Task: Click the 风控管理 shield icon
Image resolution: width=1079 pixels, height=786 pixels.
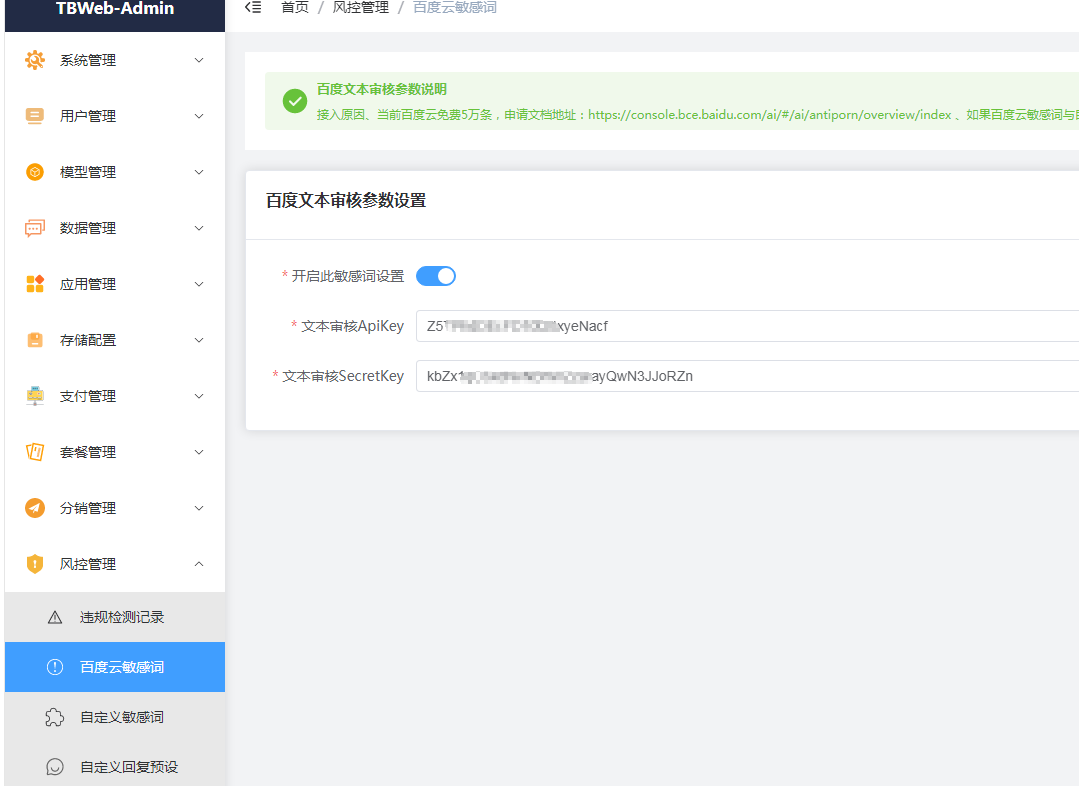Action: [35, 564]
